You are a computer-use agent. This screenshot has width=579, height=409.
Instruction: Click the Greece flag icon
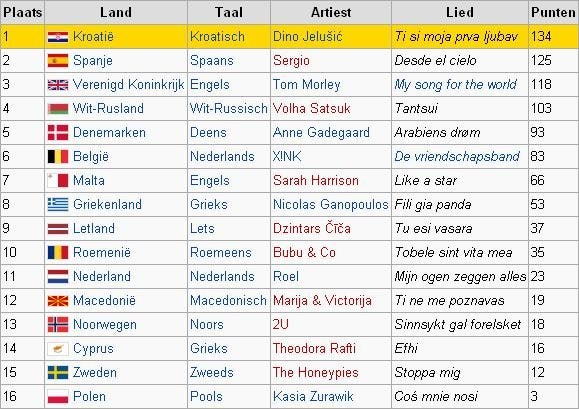(x=58, y=204)
